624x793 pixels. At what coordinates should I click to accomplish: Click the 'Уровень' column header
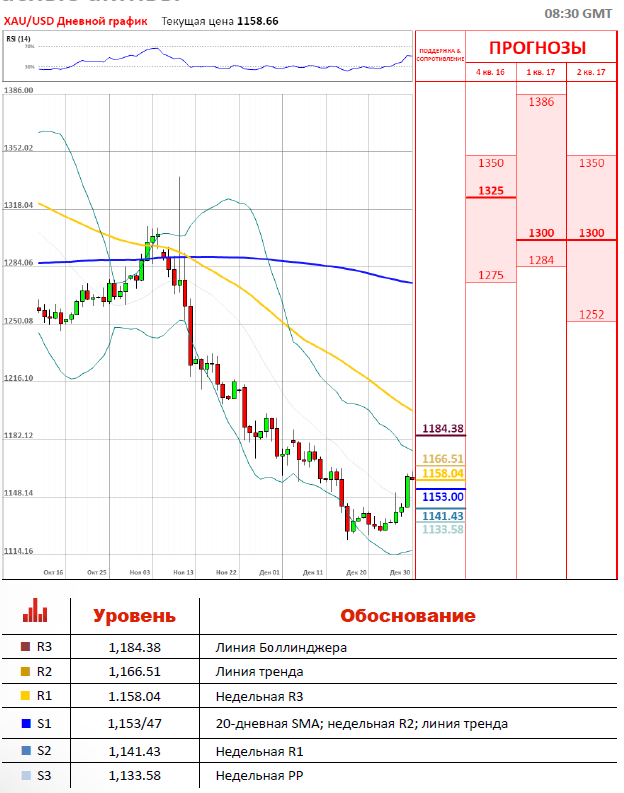(134, 616)
